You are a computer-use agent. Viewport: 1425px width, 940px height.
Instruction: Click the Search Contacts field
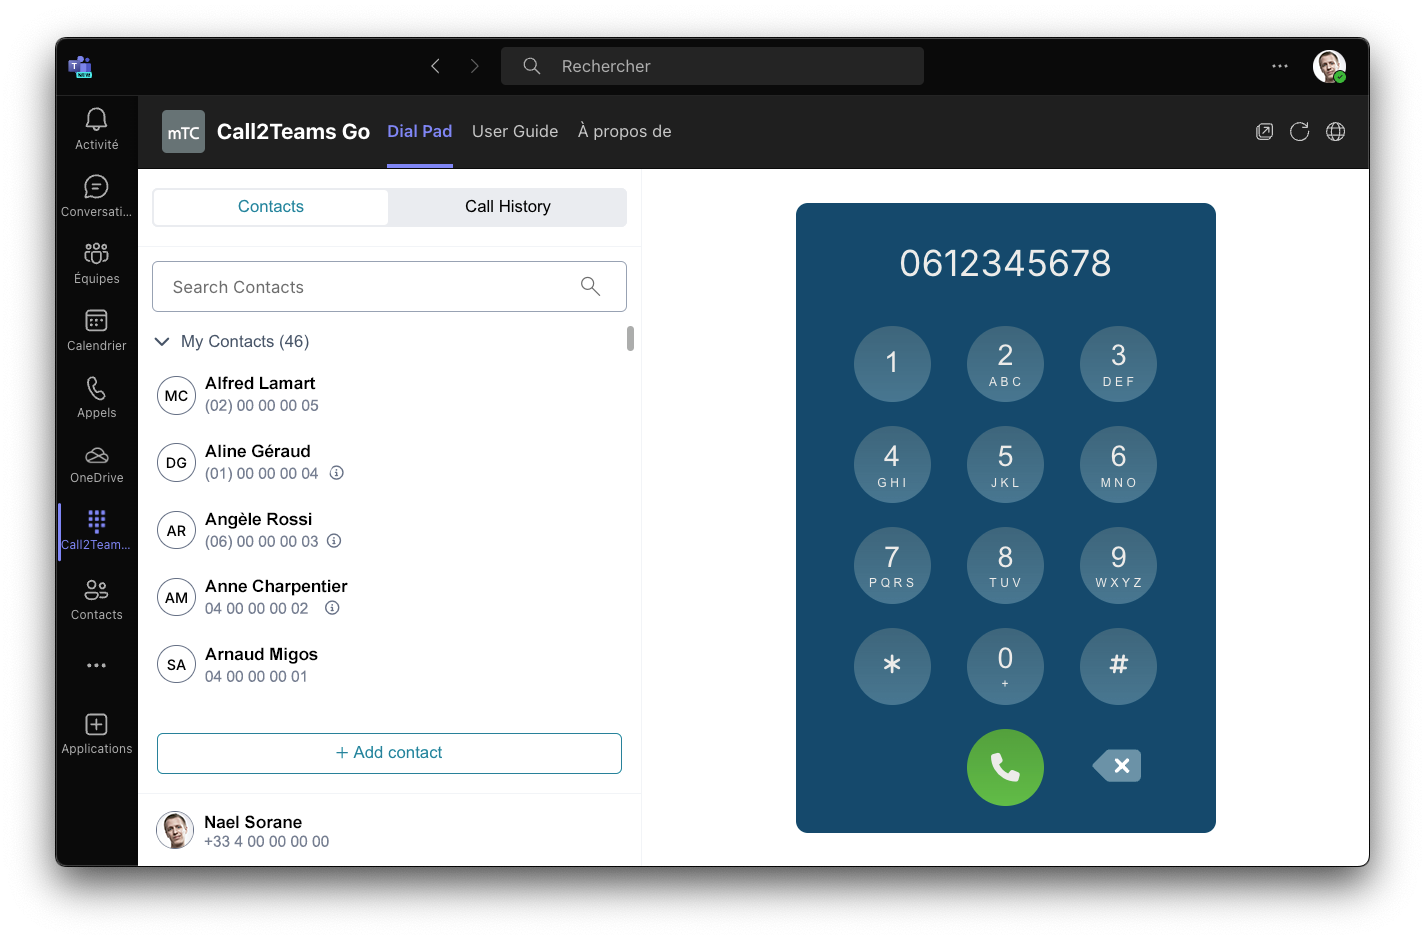click(389, 287)
